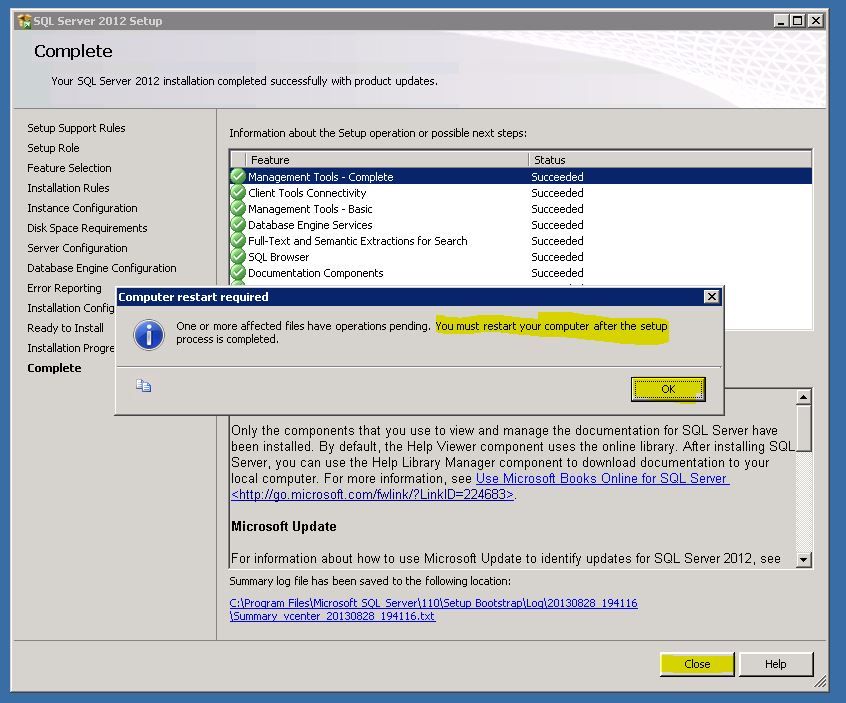Click the Microsoft Update heading text
The image size is (846, 703).
click(x=284, y=526)
